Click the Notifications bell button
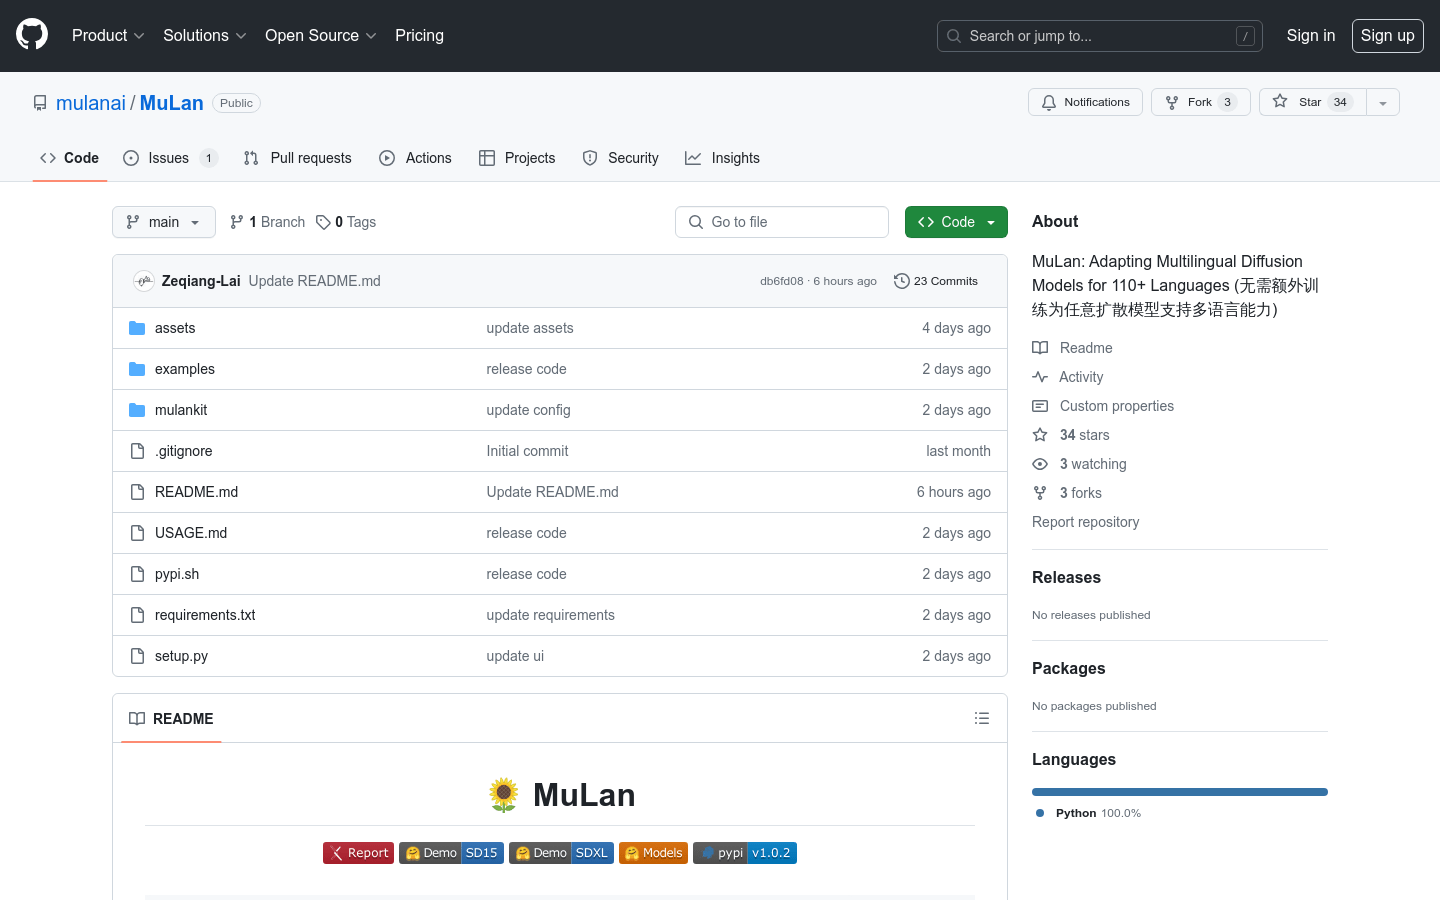The width and height of the screenshot is (1440, 900). point(1085,102)
